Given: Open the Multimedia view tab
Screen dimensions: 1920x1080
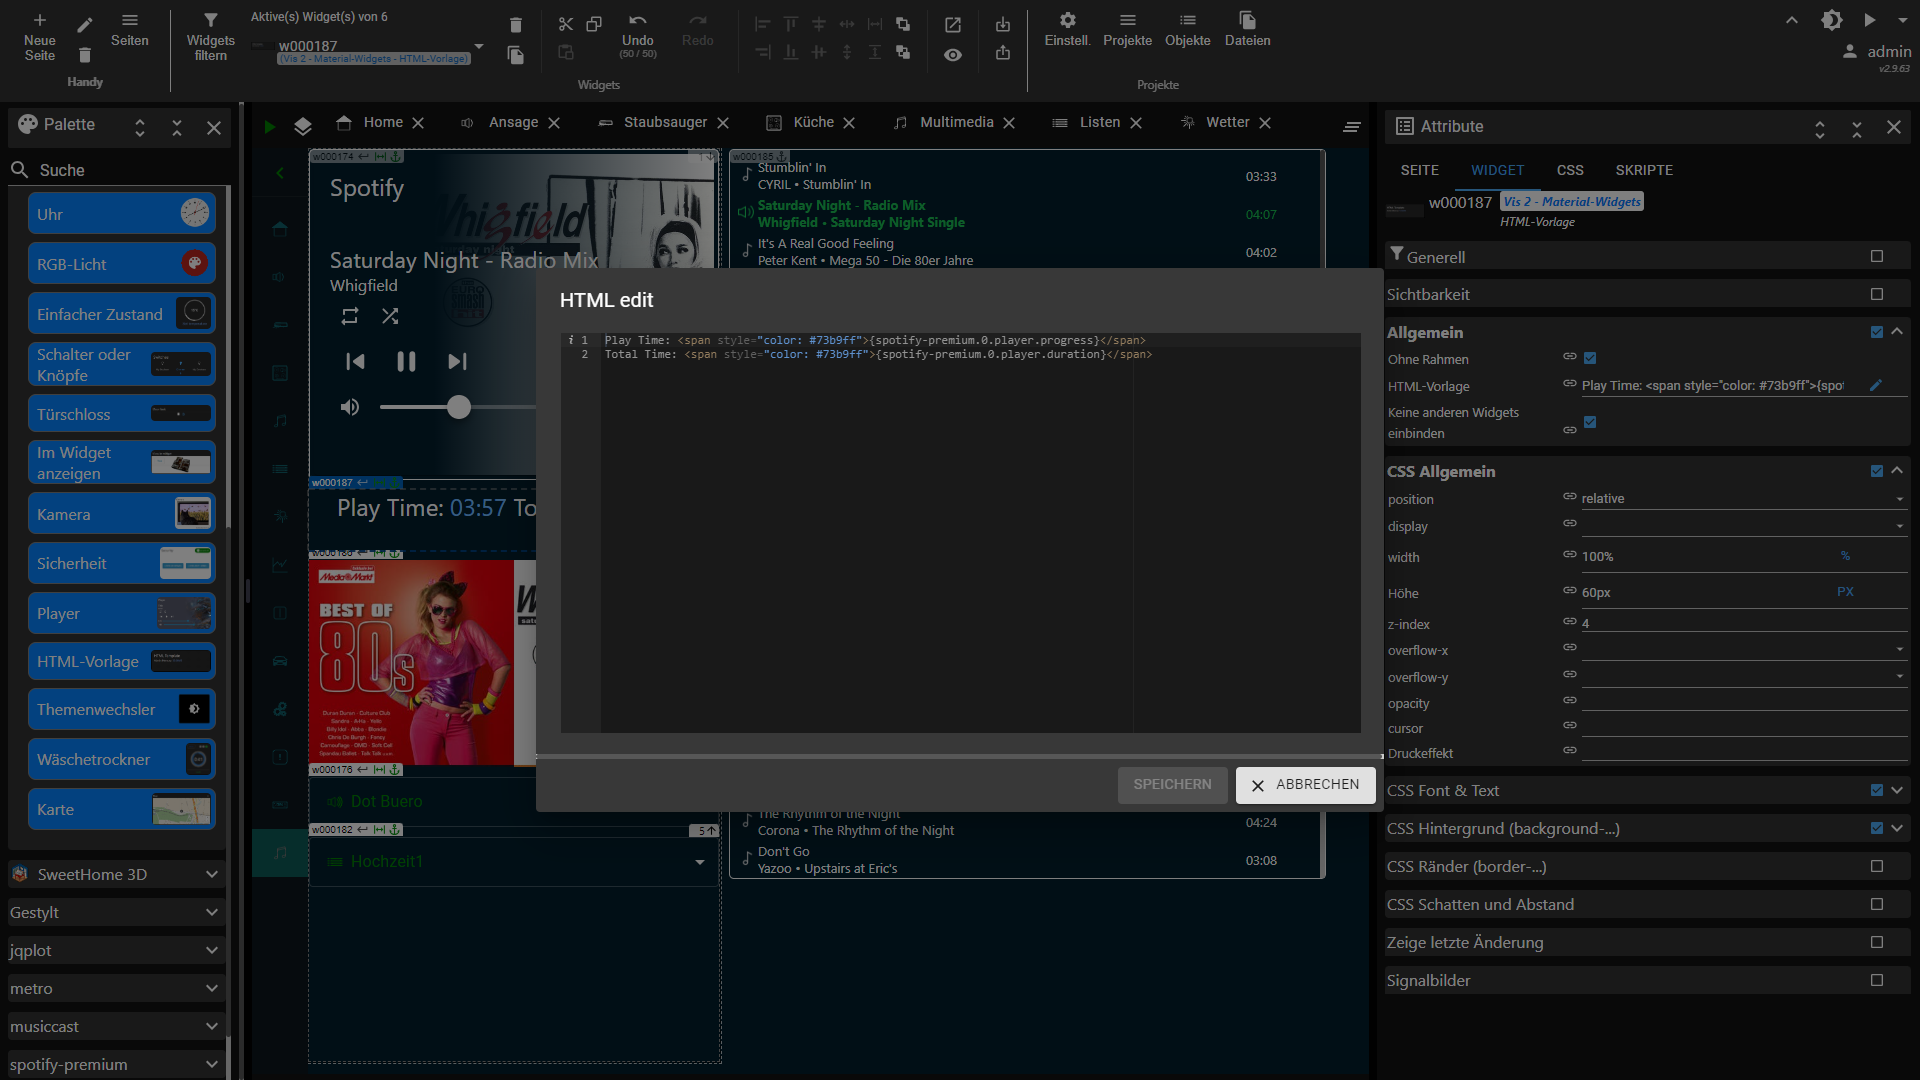Looking at the screenshot, I should (x=956, y=122).
